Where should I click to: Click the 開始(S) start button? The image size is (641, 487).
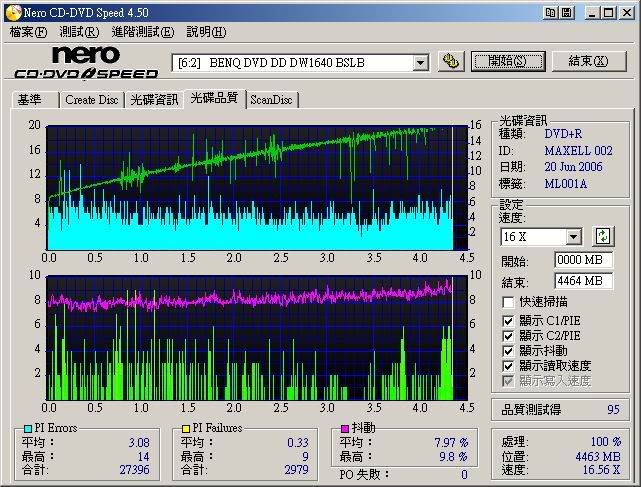coord(508,61)
